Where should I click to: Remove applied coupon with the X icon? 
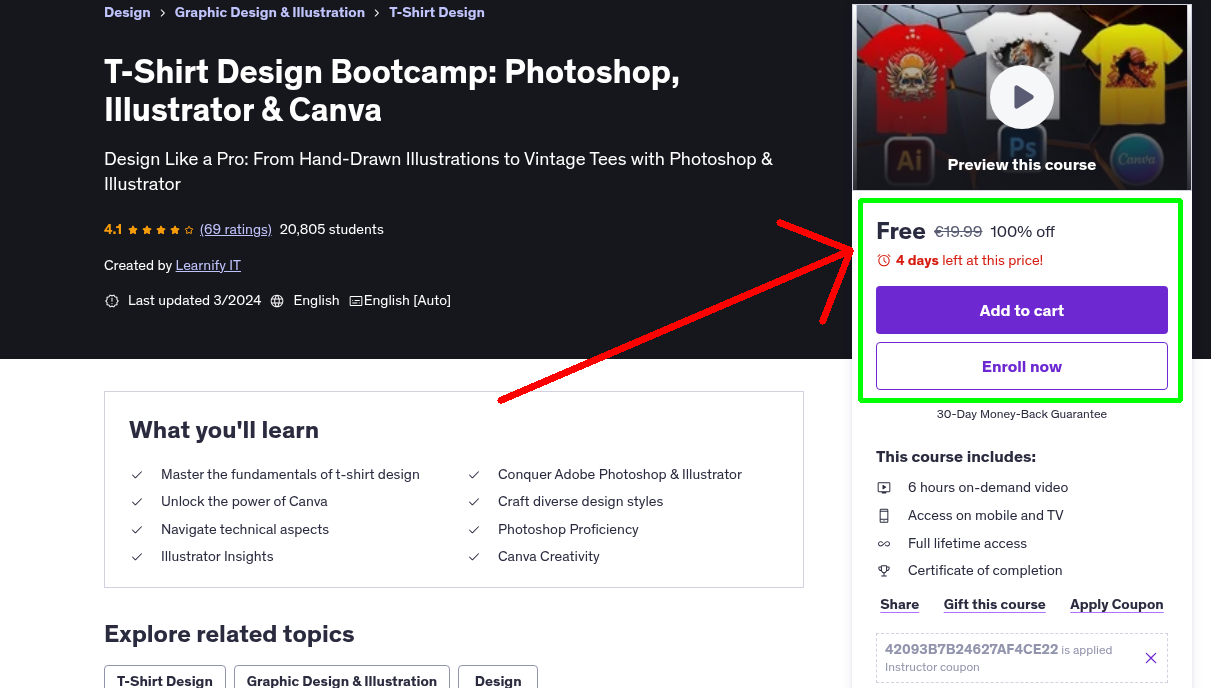1151,658
